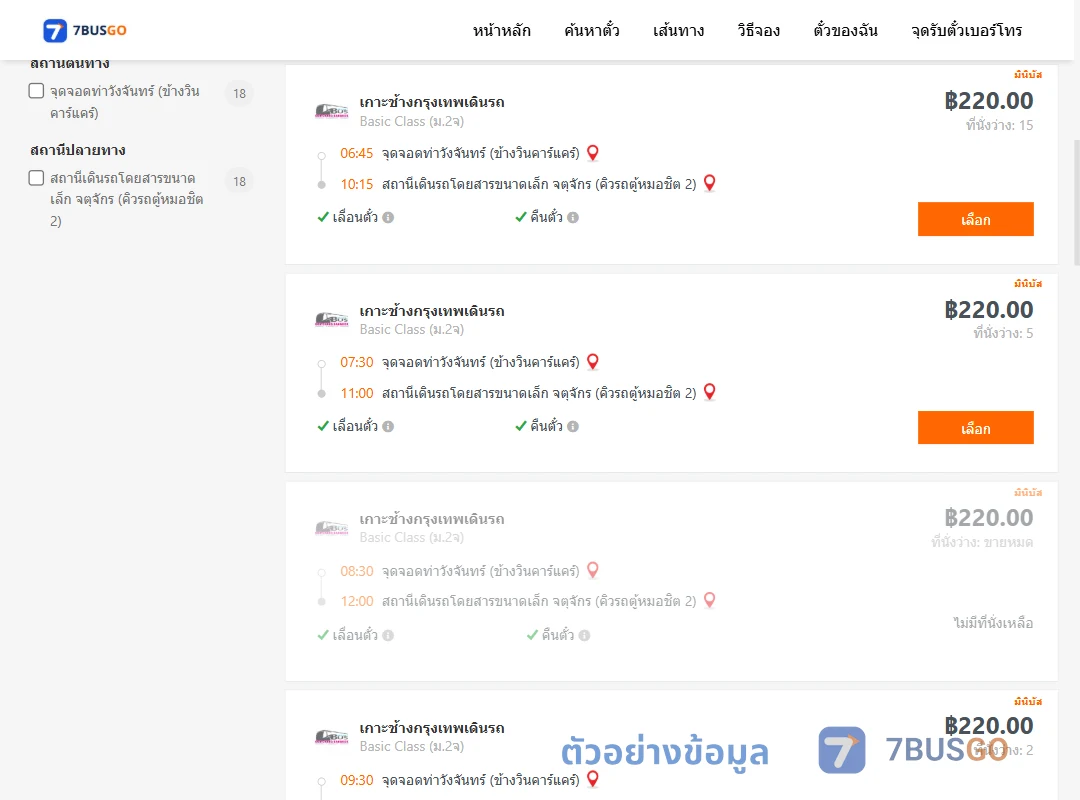Click the เลื่อนตั๋ว info icon for the 06:45 trip

388,218
